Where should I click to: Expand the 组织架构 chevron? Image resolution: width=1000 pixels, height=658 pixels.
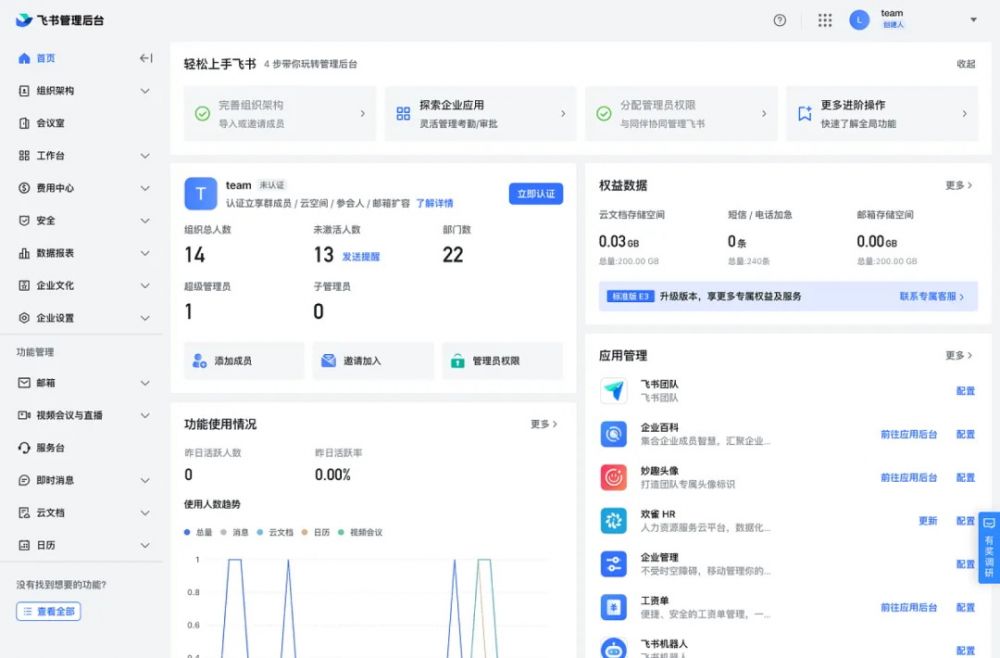pos(145,91)
